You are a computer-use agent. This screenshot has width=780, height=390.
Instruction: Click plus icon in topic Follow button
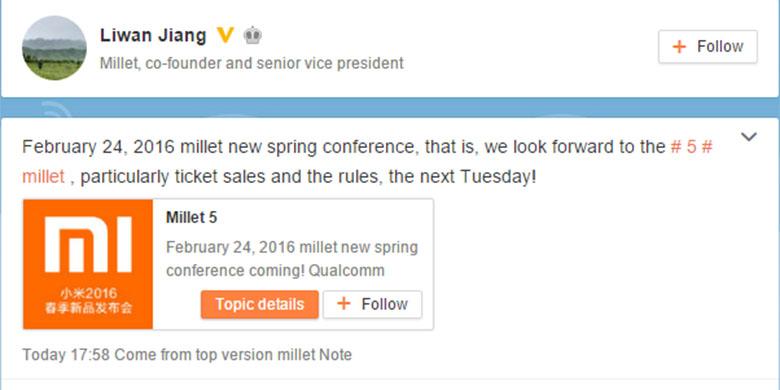pyautogui.click(x=344, y=304)
